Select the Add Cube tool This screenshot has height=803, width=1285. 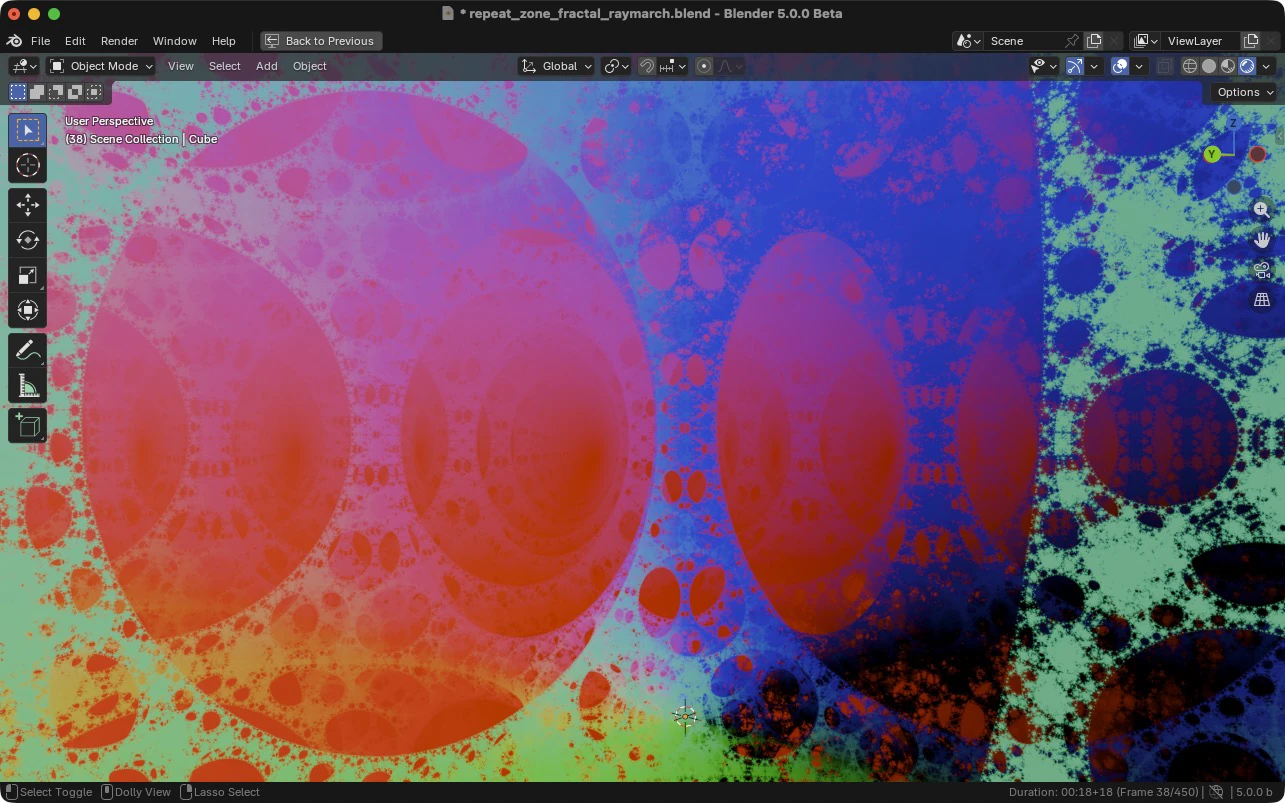[x=28, y=426]
